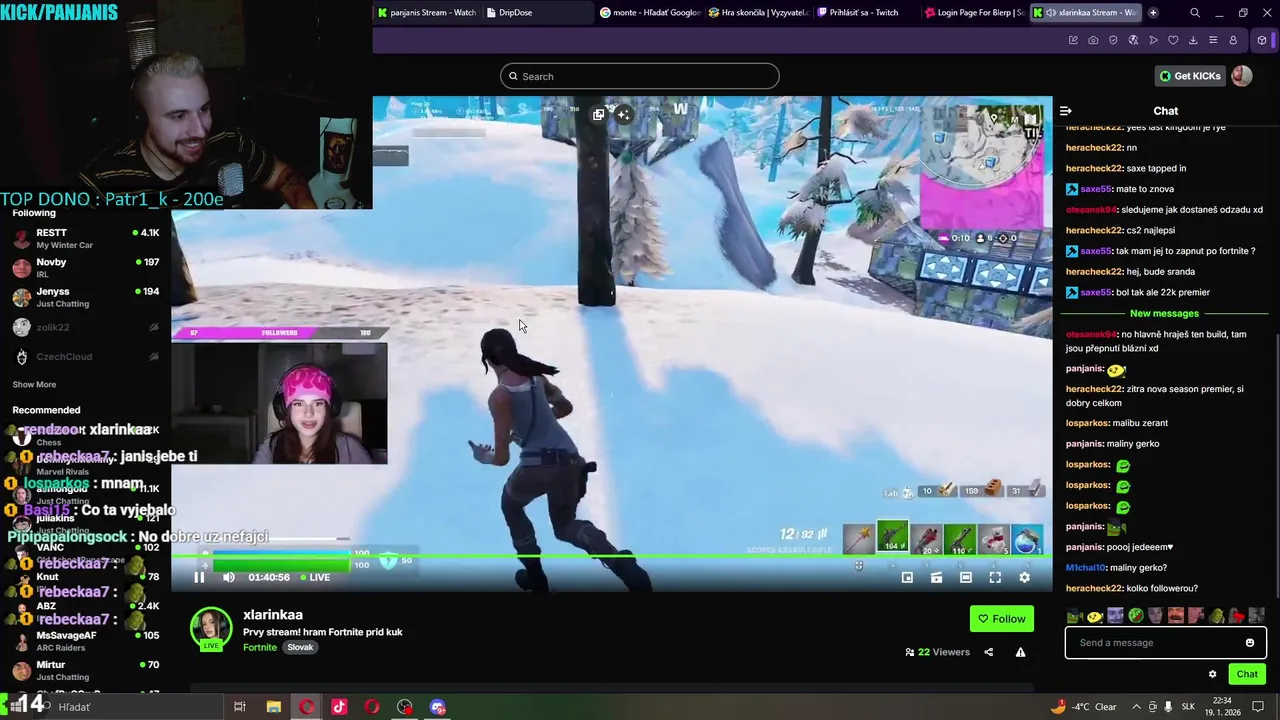
Task: Click the browser edit/note toolbar icon
Action: [1073, 40]
